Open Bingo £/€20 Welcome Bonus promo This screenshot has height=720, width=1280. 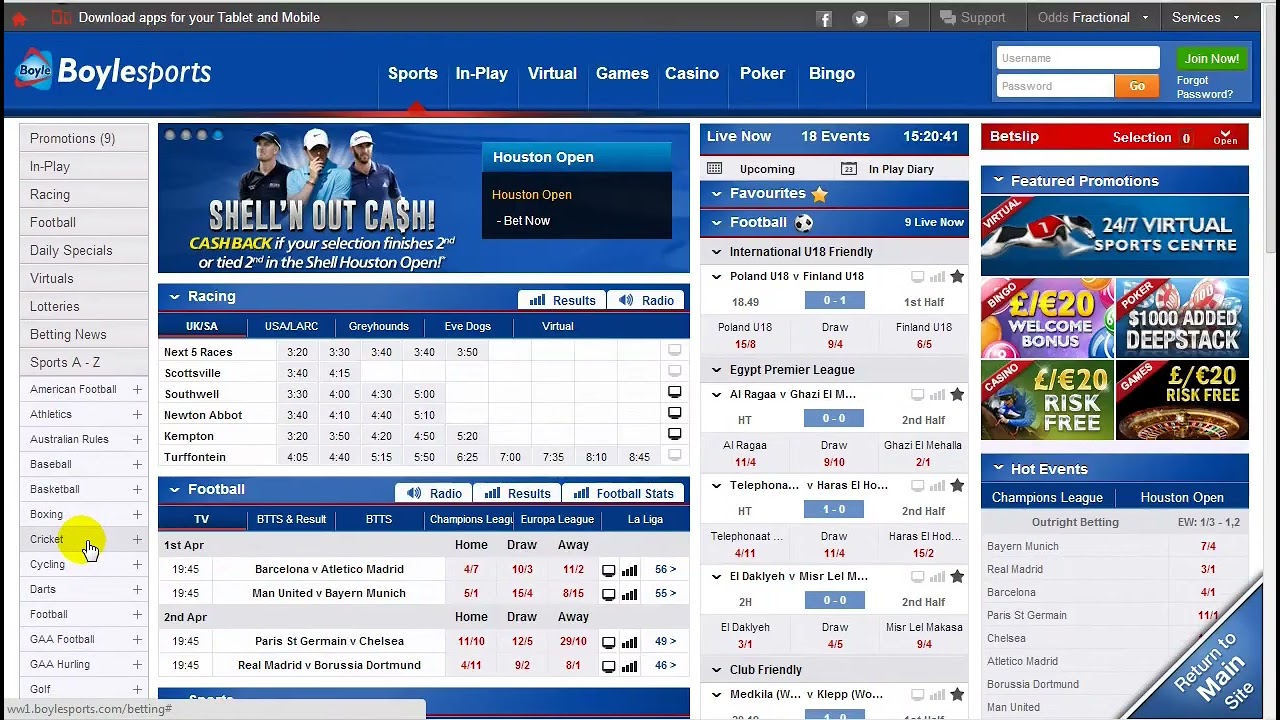(x=1047, y=318)
